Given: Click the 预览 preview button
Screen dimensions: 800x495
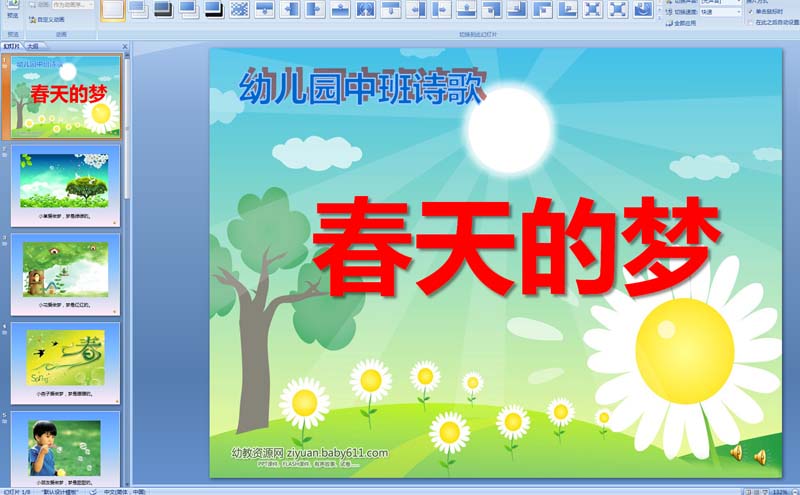Looking at the screenshot, I should [13, 10].
